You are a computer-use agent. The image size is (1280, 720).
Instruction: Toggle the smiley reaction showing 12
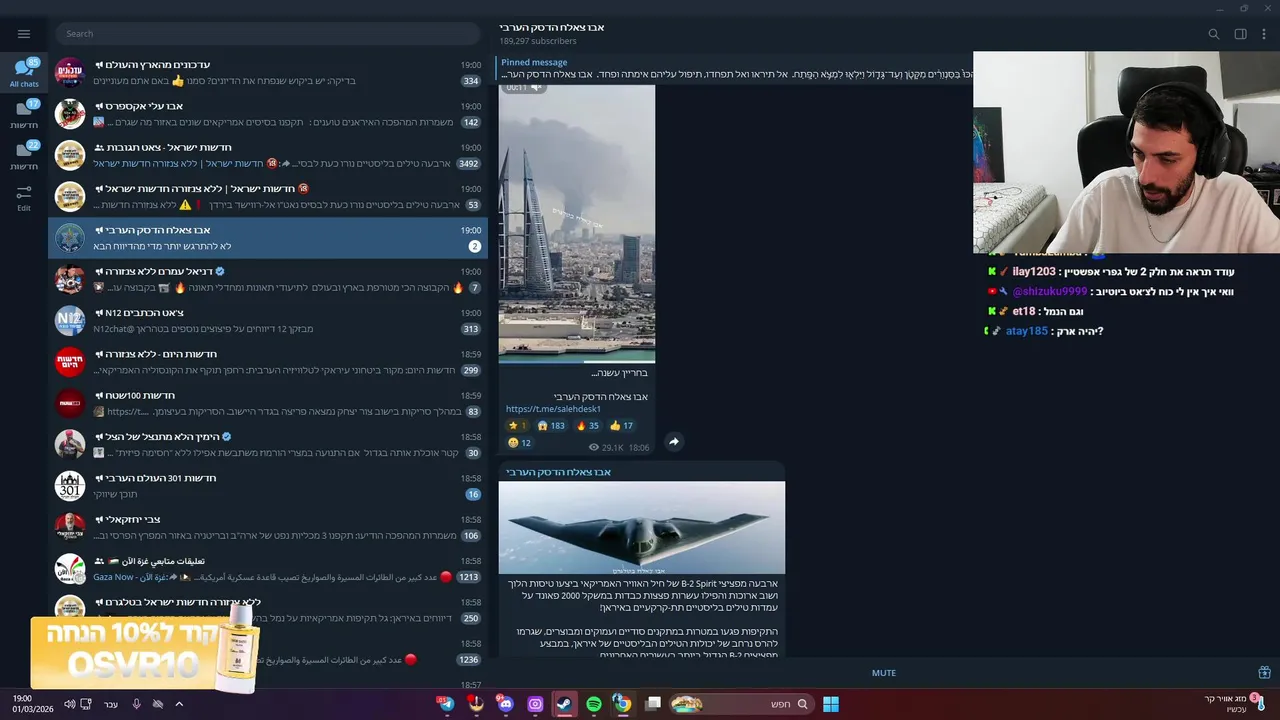pyautogui.click(x=520, y=443)
